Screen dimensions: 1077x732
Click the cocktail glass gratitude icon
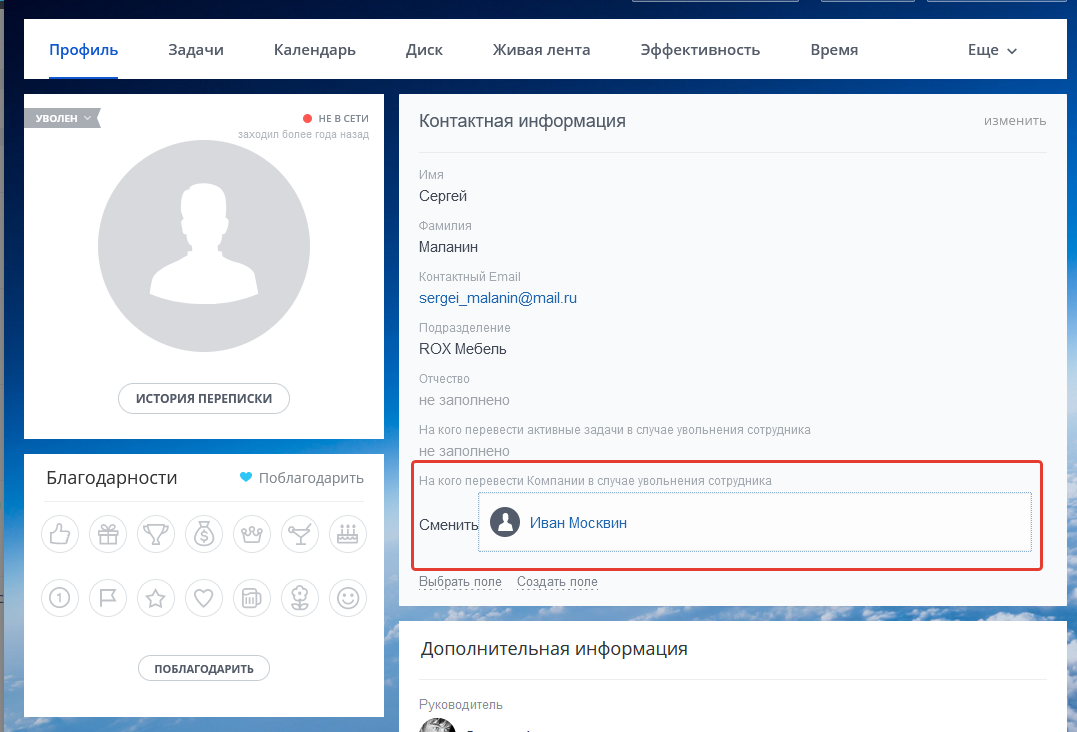[300, 534]
